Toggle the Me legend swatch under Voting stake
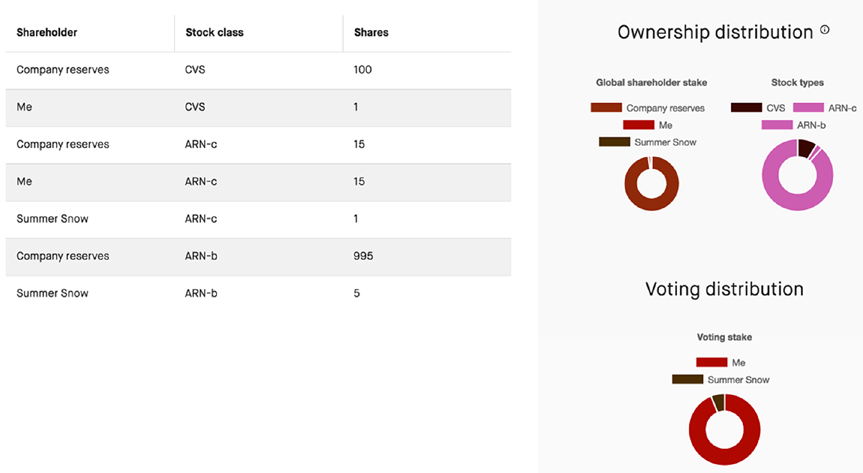The height and width of the screenshot is (473, 863). [x=711, y=363]
